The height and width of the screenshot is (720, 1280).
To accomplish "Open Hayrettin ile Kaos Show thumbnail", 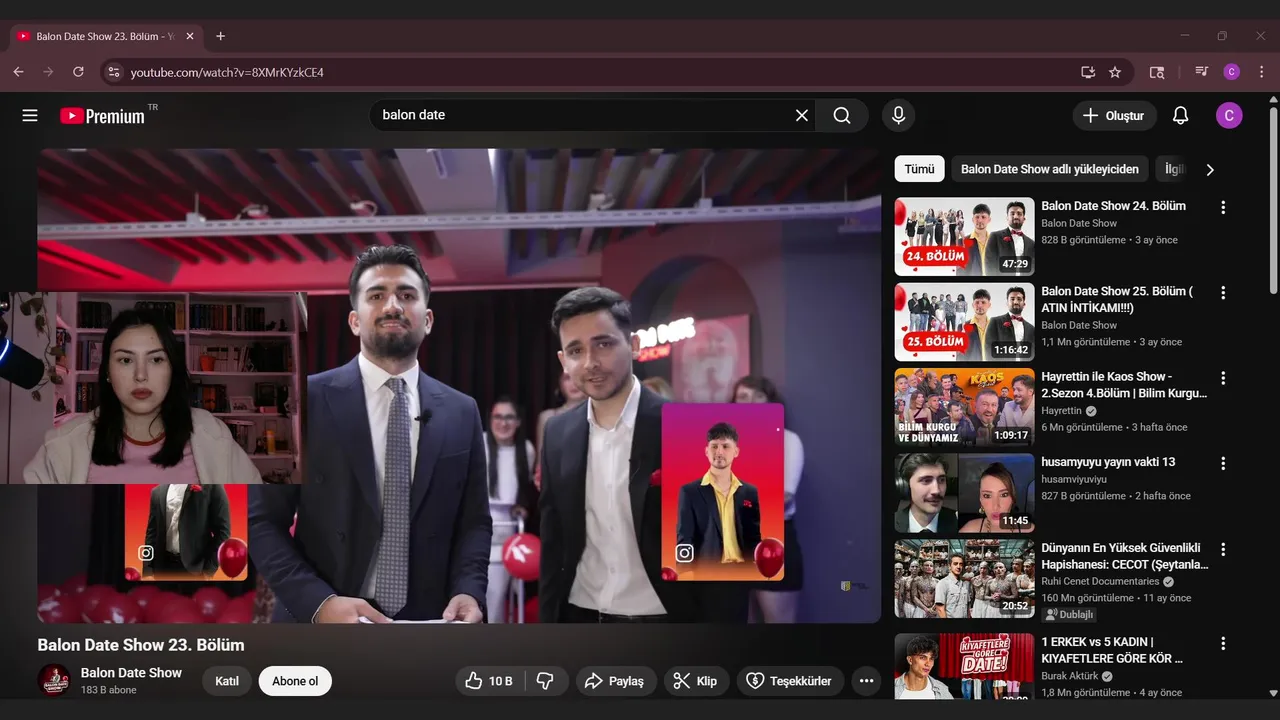I will click(x=964, y=407).
